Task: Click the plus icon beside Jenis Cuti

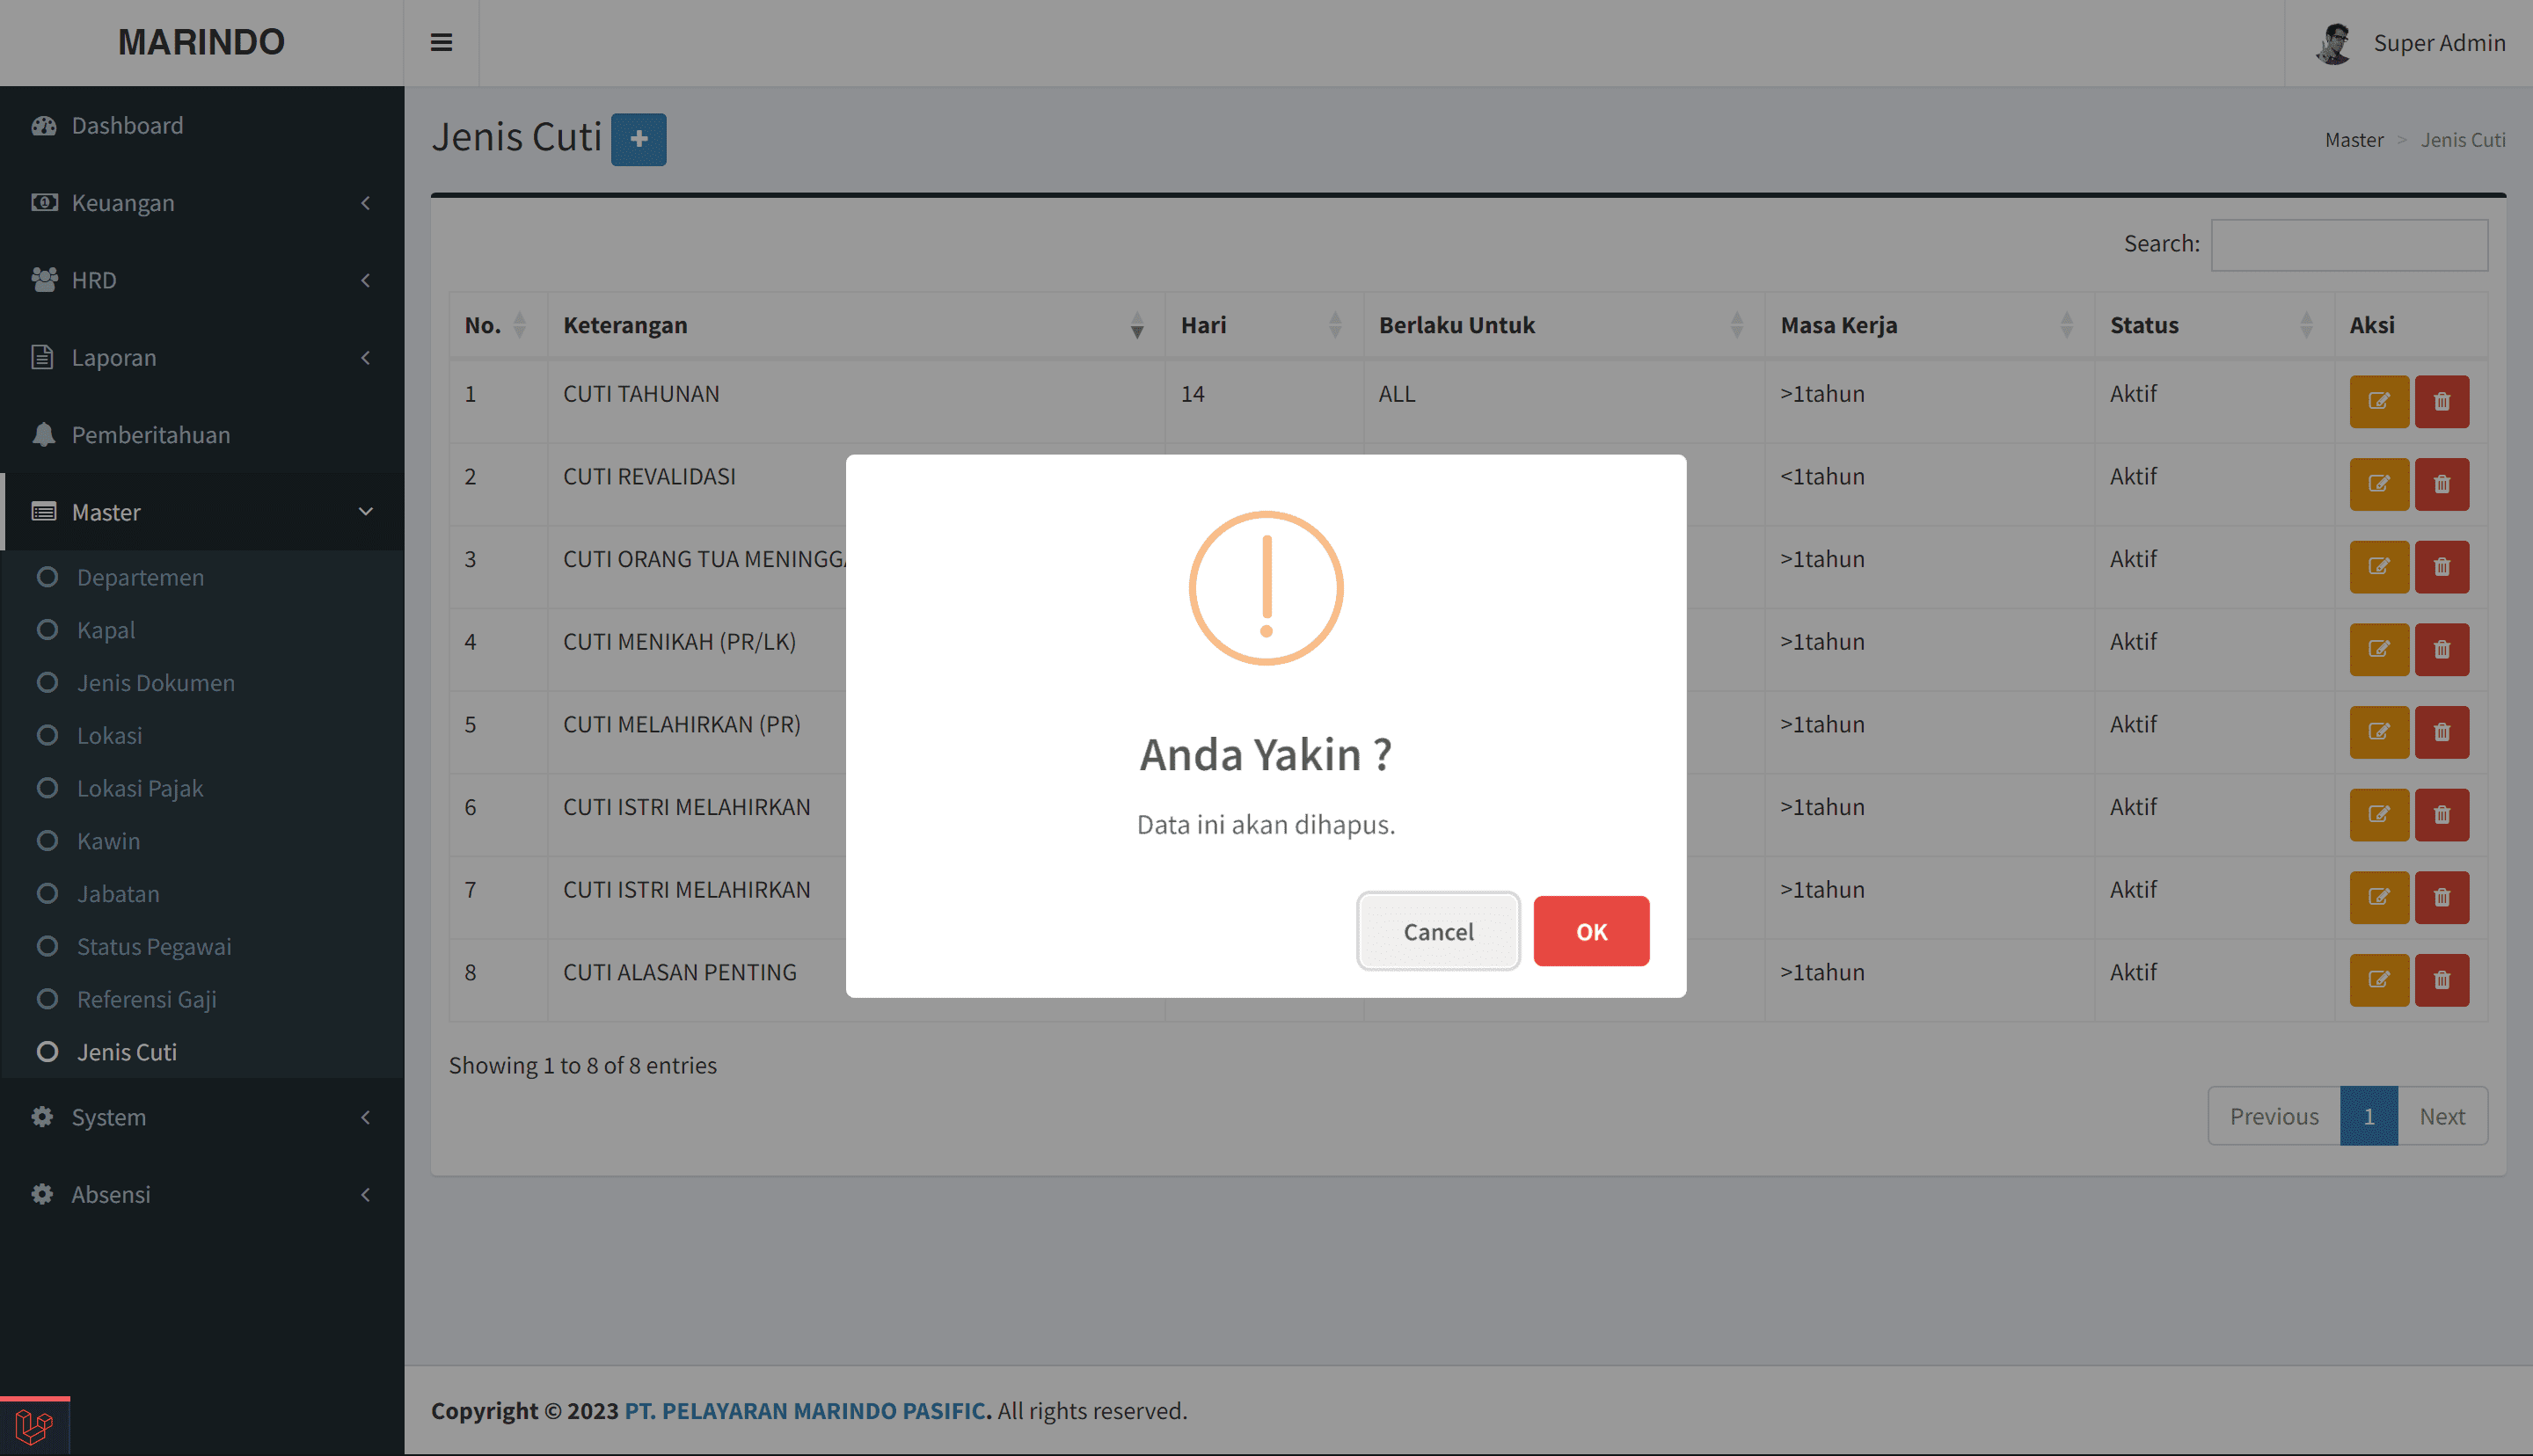Action: [x=638, y=139]
